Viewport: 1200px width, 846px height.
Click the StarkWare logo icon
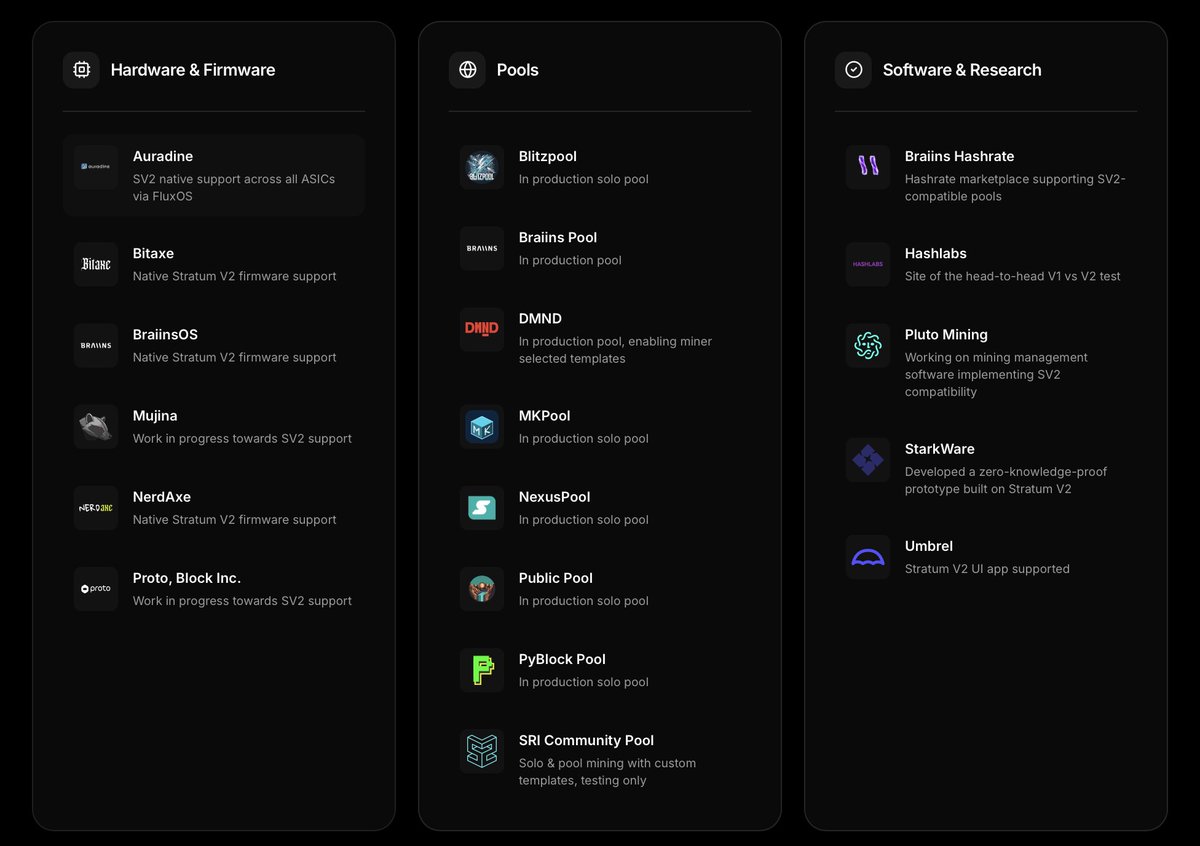click(868, 459)
